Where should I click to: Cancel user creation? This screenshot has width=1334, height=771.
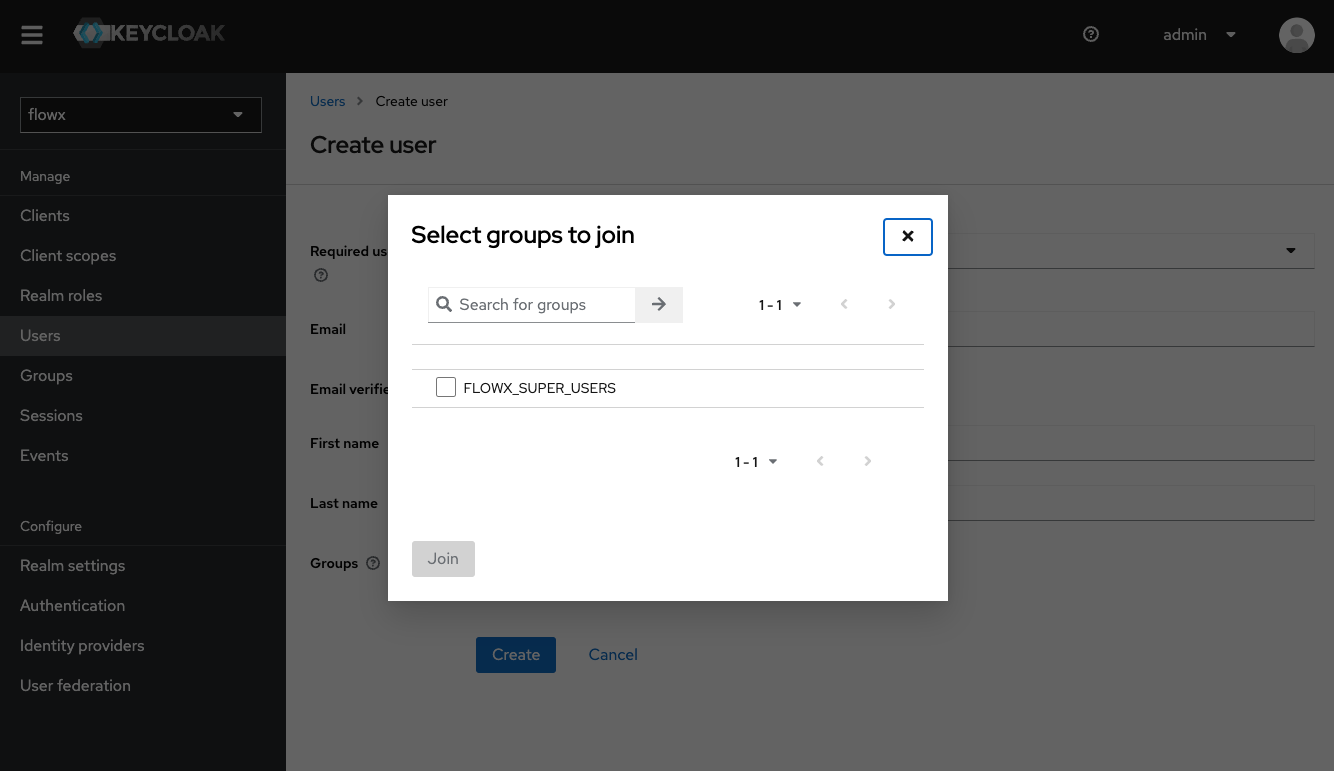pos(613,655)
